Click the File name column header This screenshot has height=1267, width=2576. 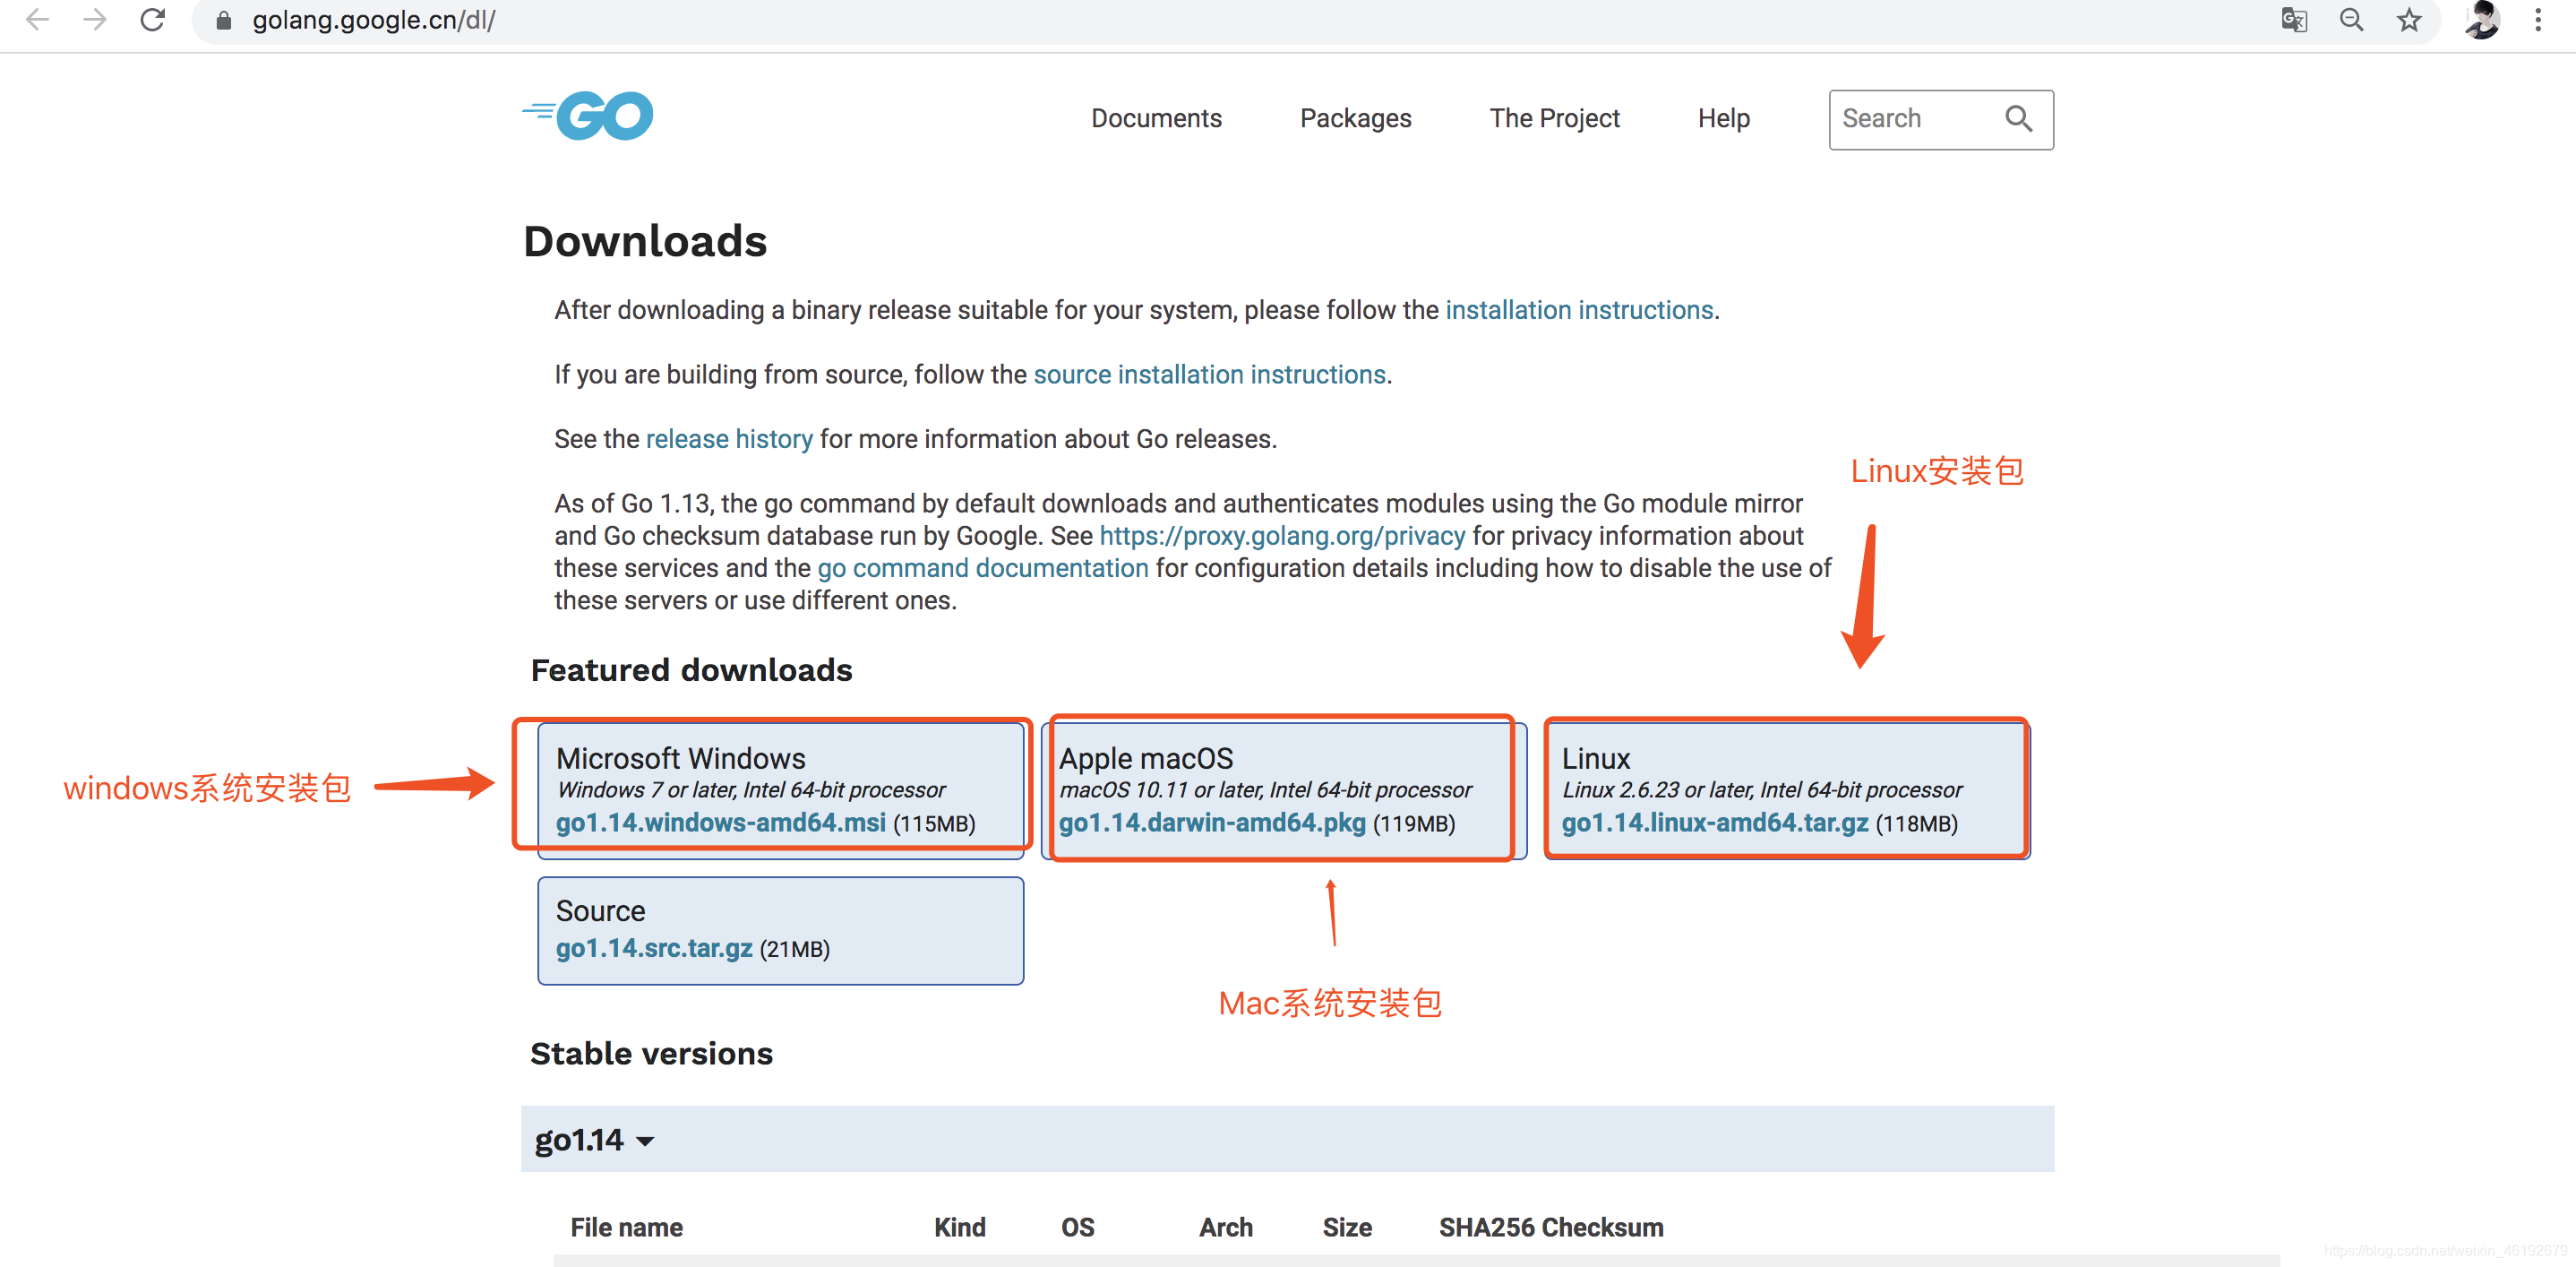(626, 1227)
